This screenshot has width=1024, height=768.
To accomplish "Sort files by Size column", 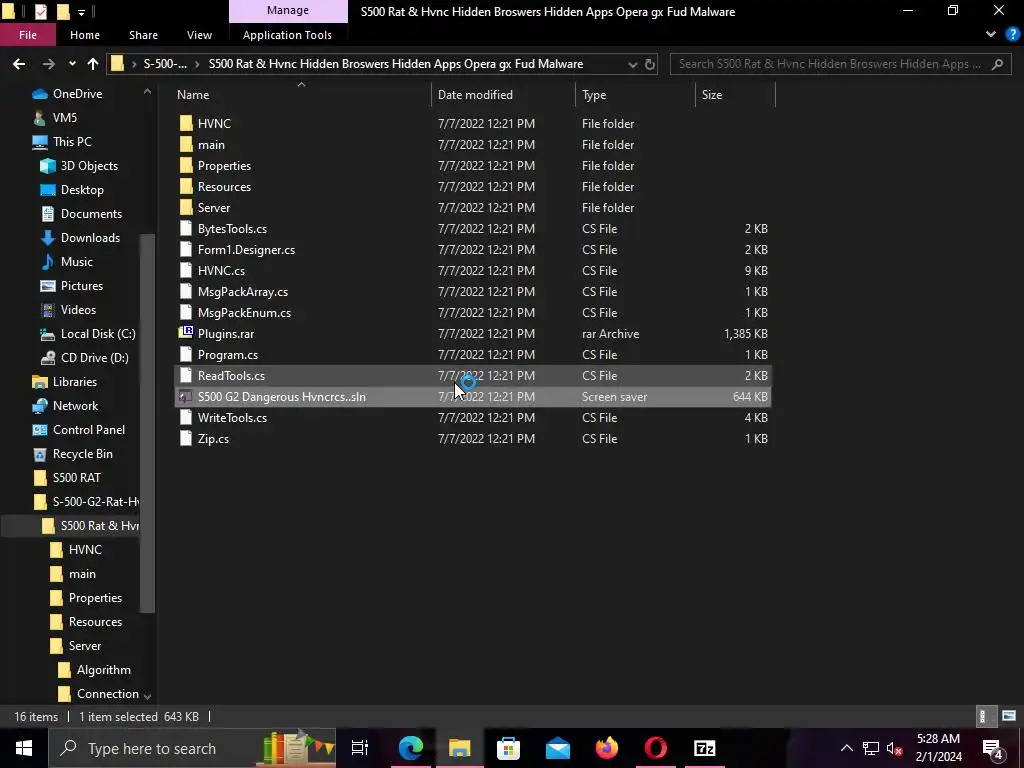I will (x=712, y=95).
